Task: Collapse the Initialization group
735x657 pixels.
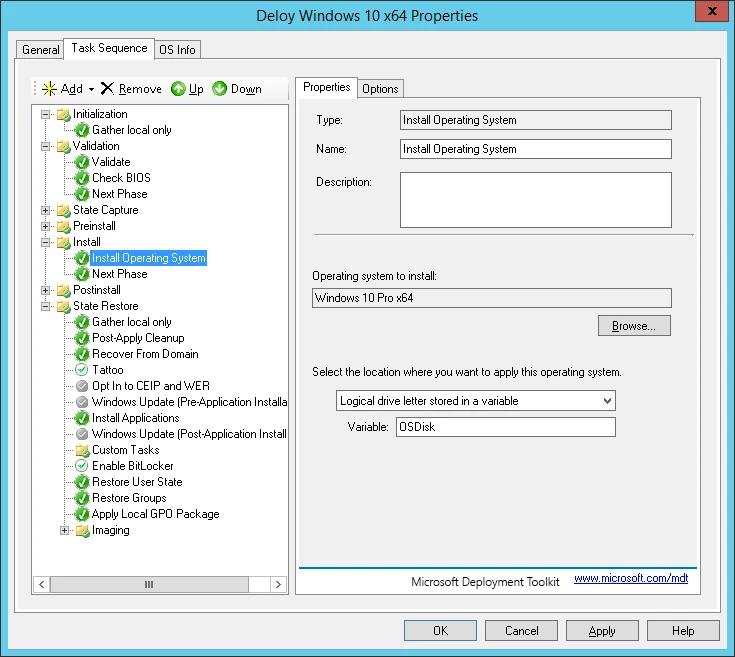Action: (45, 114)
